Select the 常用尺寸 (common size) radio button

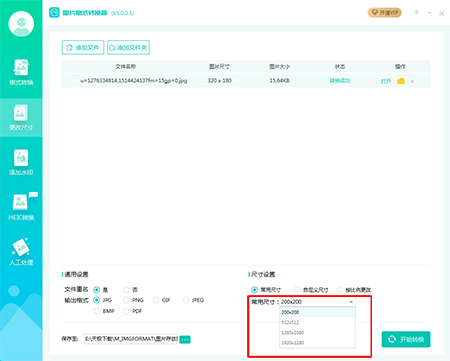point(254,290)
